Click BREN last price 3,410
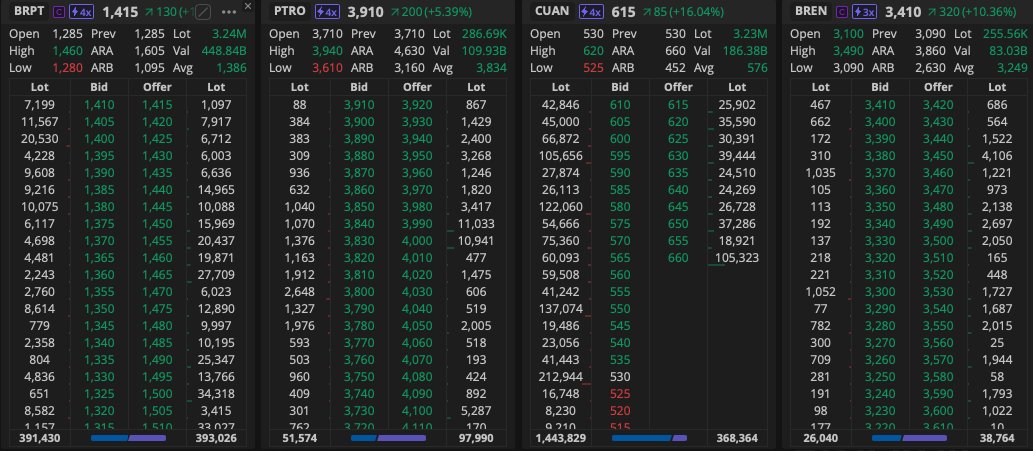Screen dimensions: 1033x451 (x=903, y=12)
